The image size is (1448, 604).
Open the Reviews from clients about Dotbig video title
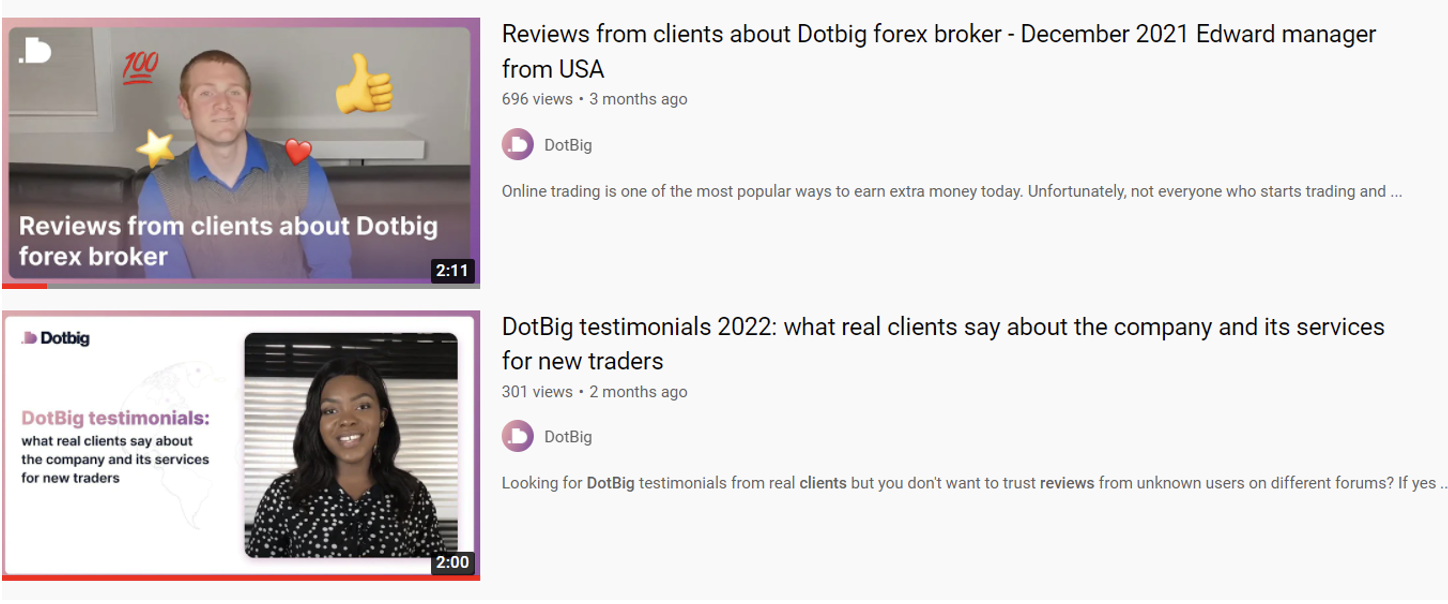939,51
